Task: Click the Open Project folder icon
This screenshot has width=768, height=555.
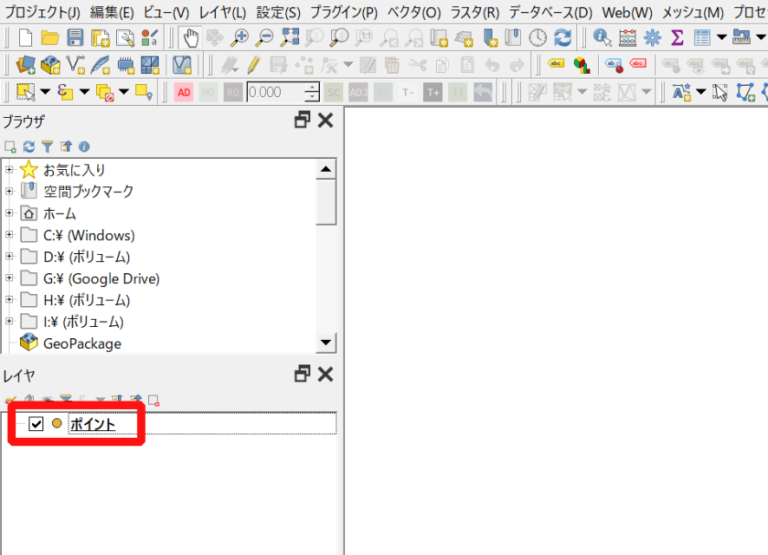Action: [50, 38]
